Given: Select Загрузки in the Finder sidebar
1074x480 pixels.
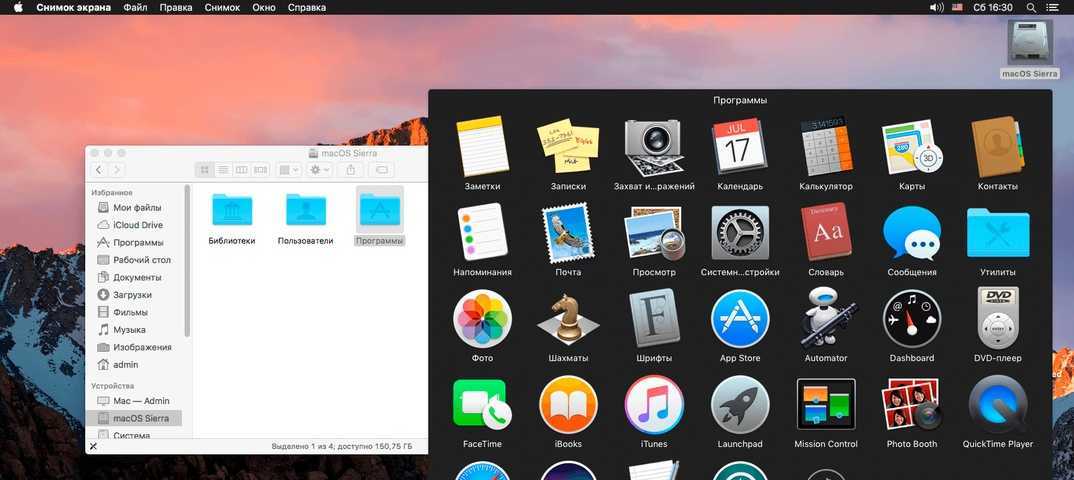Looking at the screenshot, I should tap(132, 295).
